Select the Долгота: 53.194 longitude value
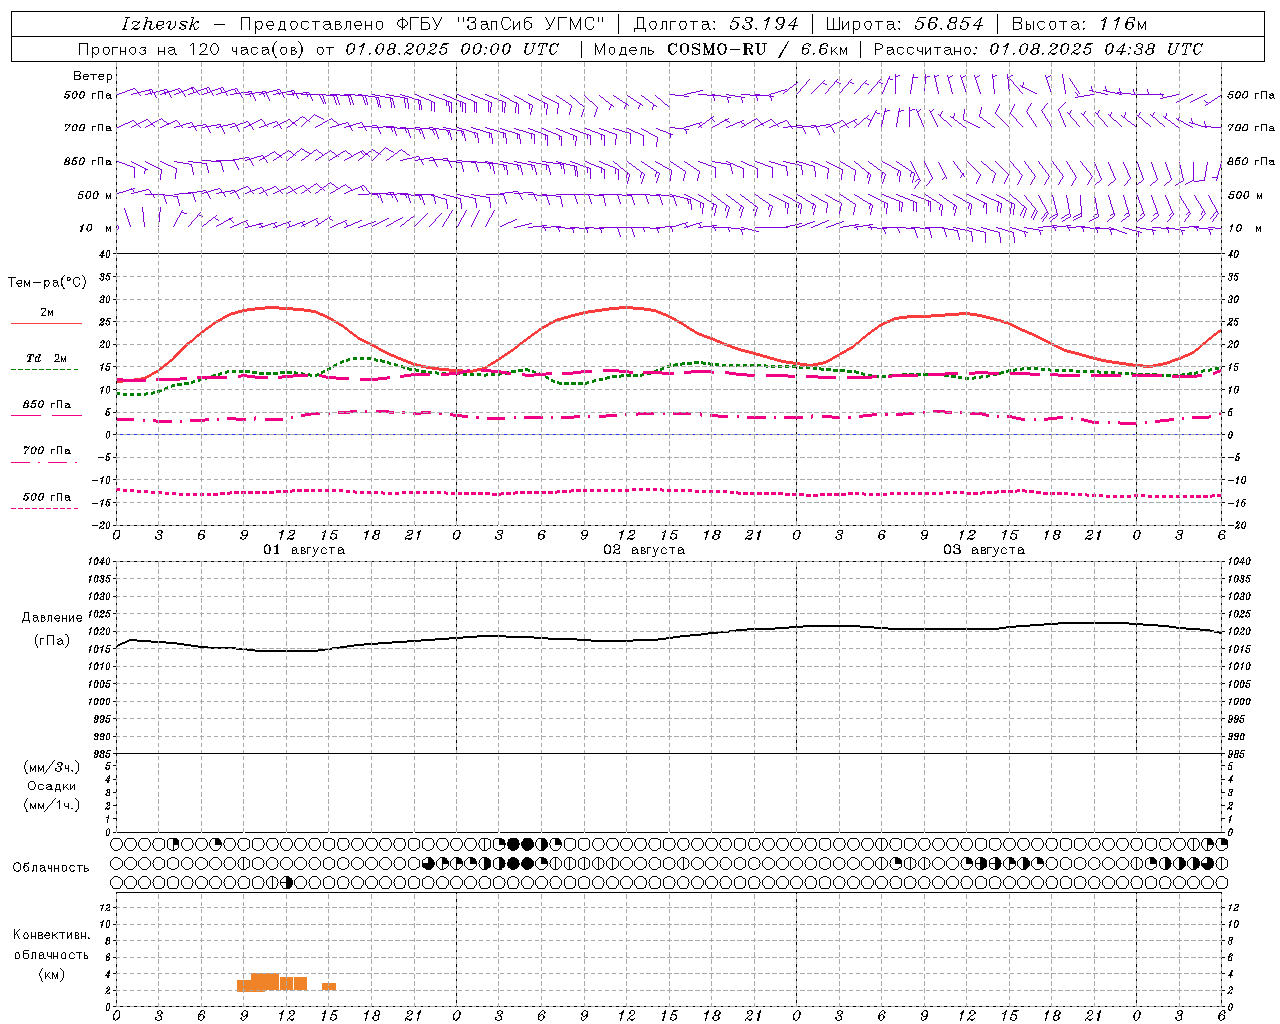Screen dimensions: 1280x1024 (717, 24)
